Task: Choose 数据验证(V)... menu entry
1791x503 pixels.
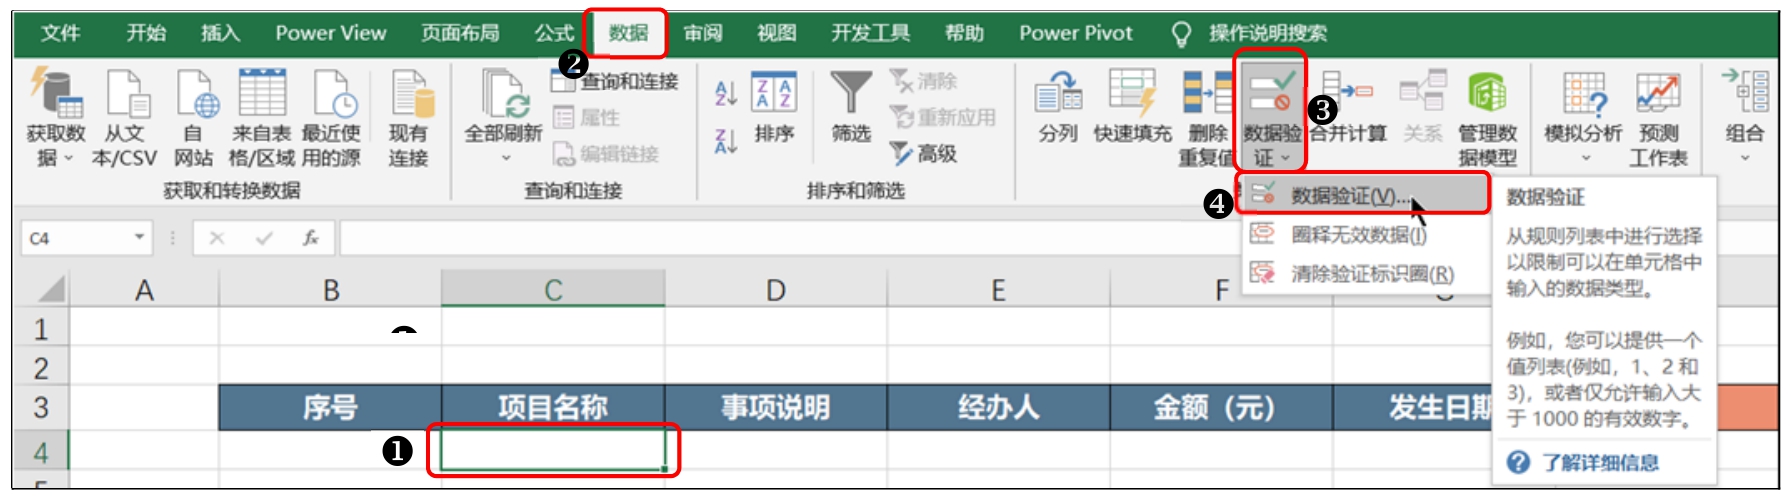Action: 1364,196
